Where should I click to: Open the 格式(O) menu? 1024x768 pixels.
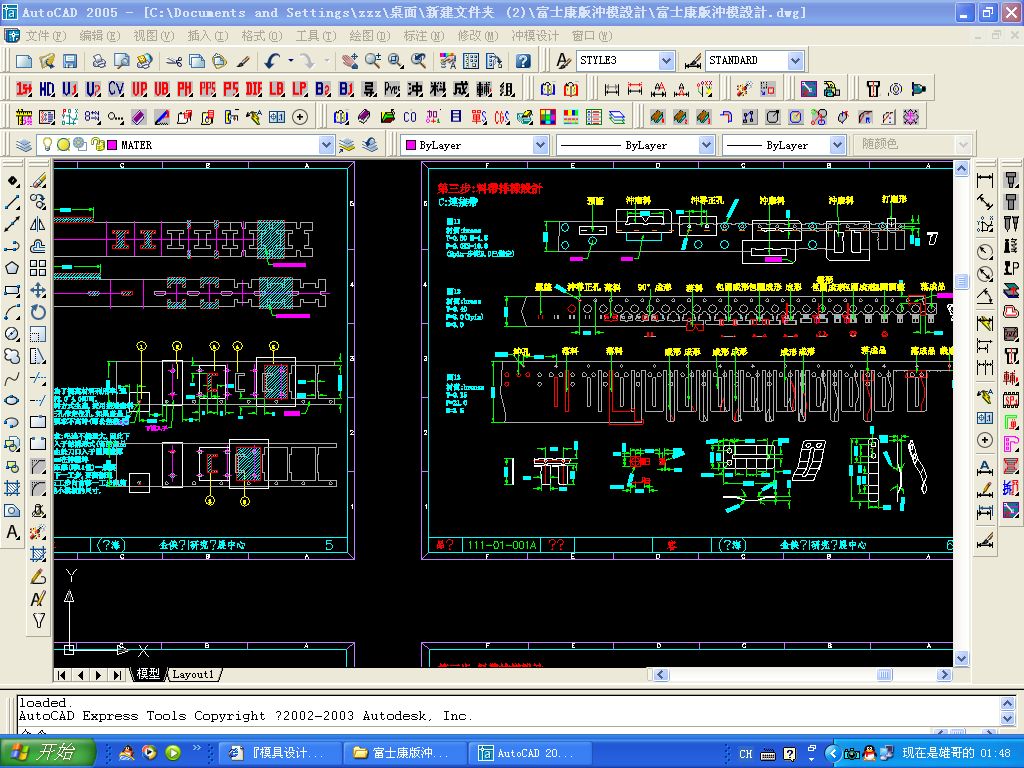click(x=261, y=36)
